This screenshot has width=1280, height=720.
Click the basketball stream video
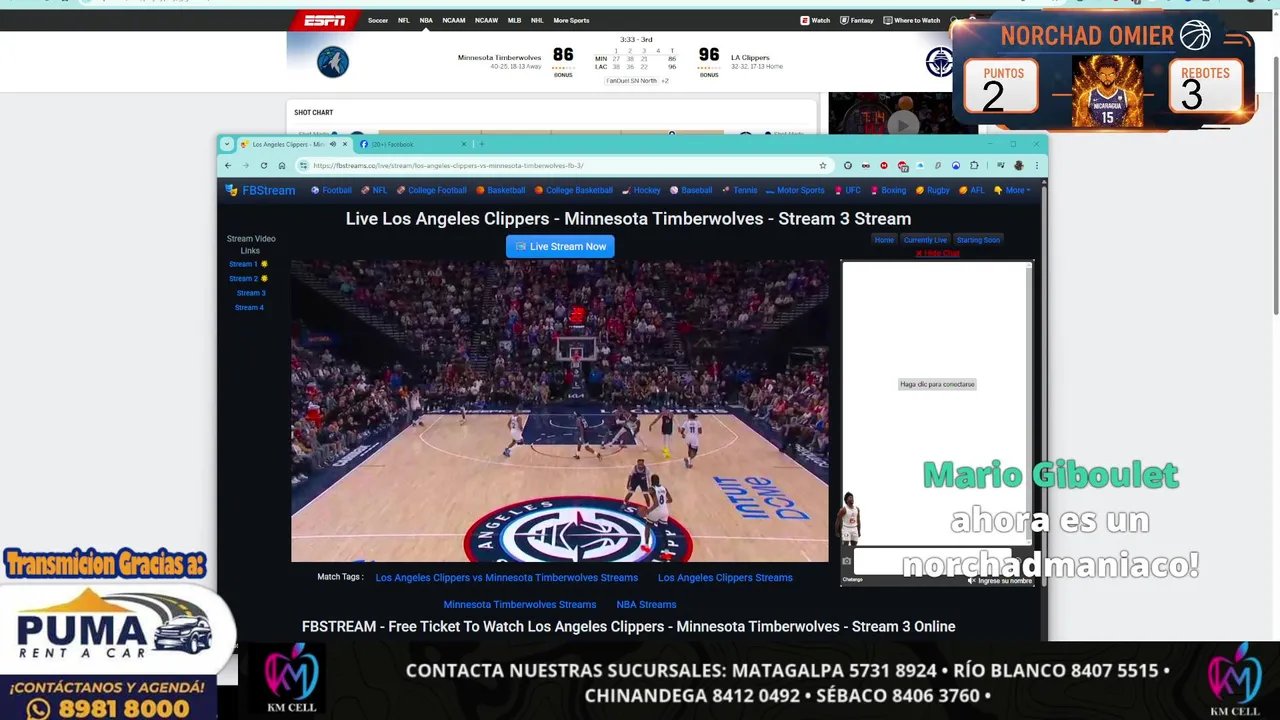point(560,411)
